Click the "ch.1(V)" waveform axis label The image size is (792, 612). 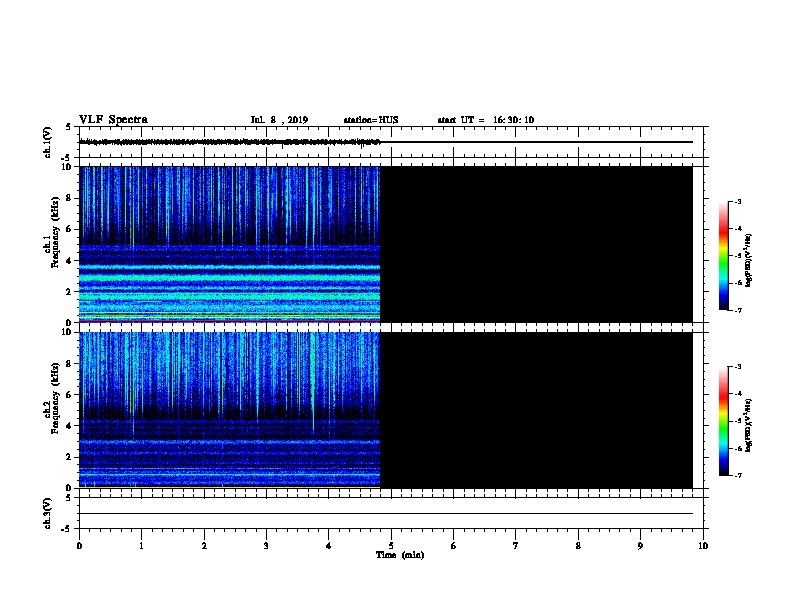48,142
